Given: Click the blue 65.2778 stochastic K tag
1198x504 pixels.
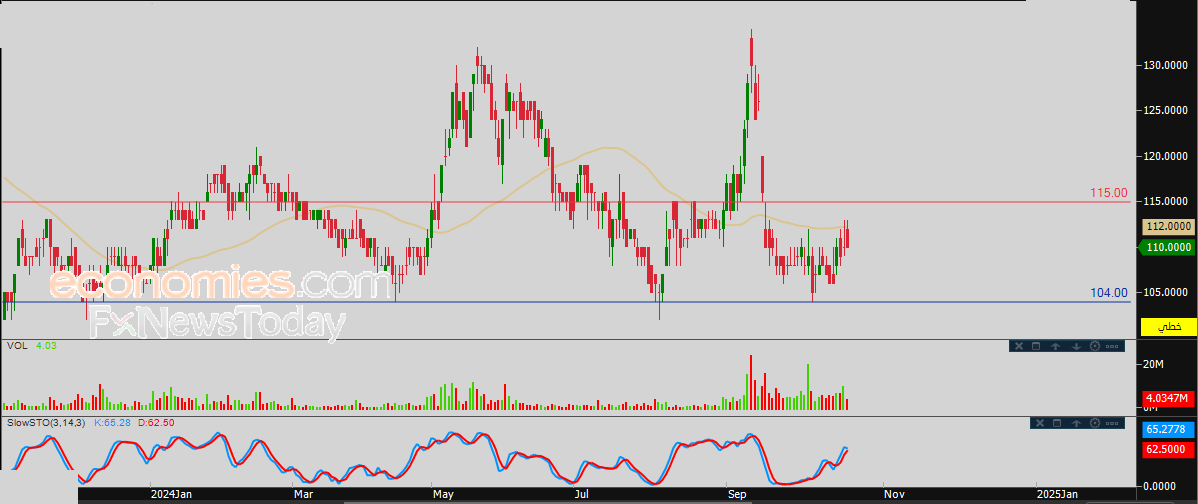Looking at the screenshot, I should pos(1167,430).
